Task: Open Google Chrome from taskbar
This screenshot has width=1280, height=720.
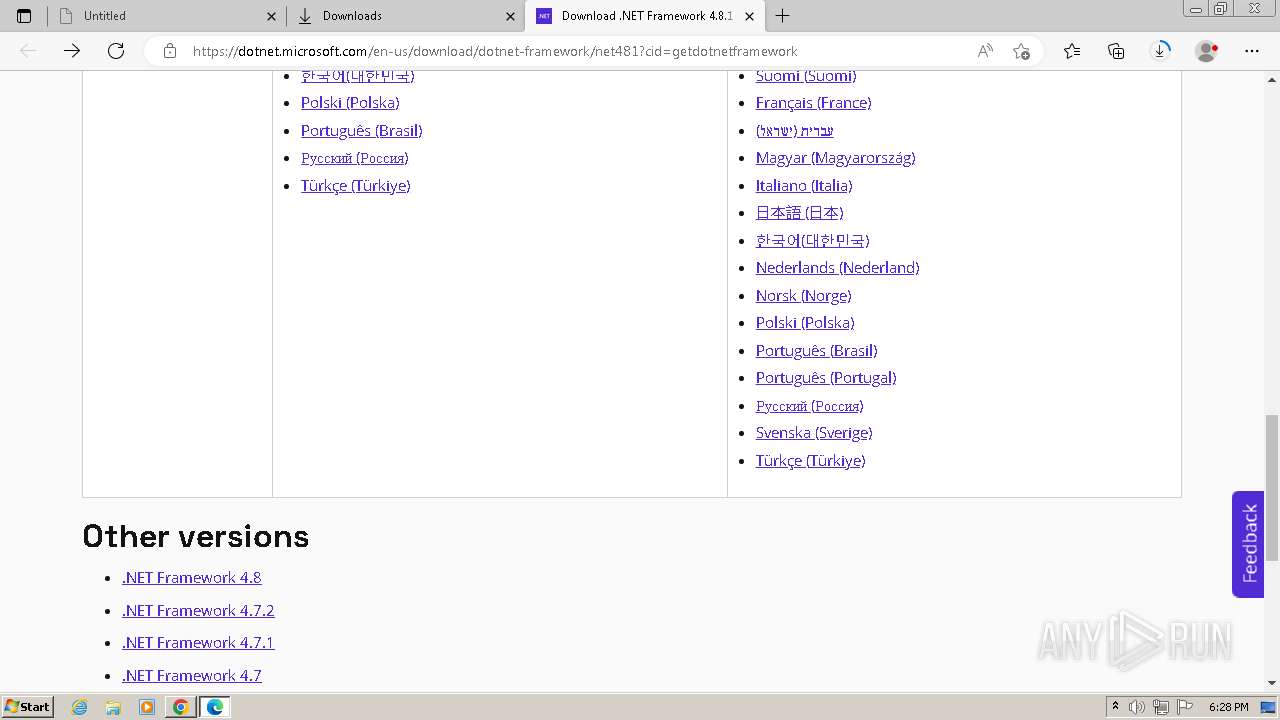Action: (x=180, y=707)
